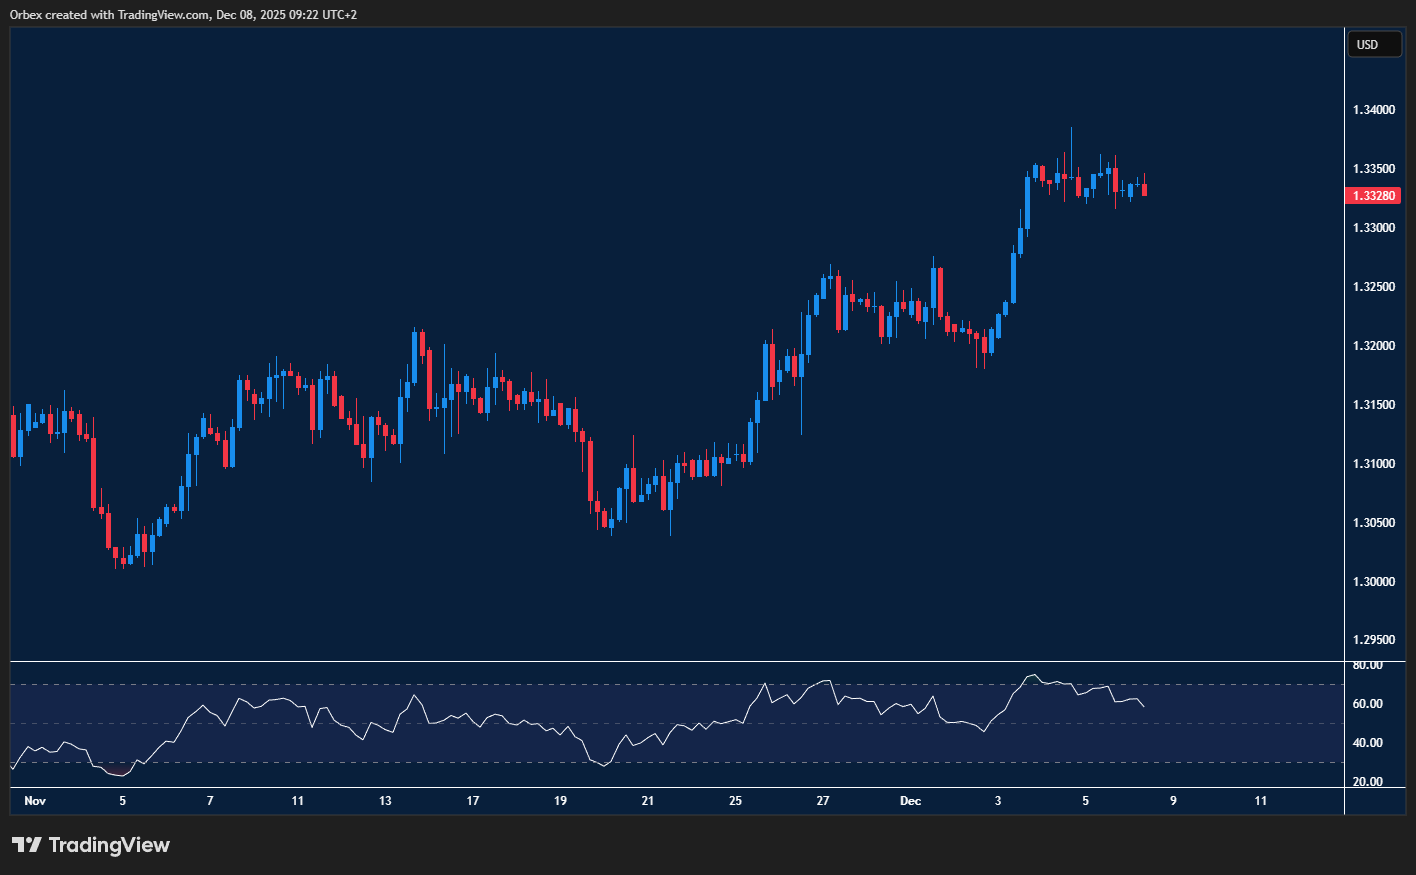This screenshot has height=875, width=1416.
Task: Open the price scale context options
Action: [1375, 400]
